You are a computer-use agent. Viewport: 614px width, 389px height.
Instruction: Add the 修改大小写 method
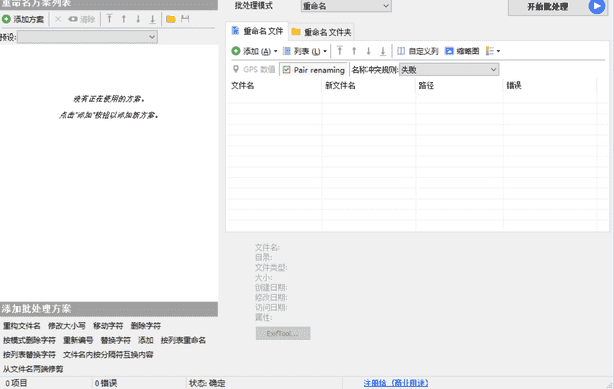67,326
